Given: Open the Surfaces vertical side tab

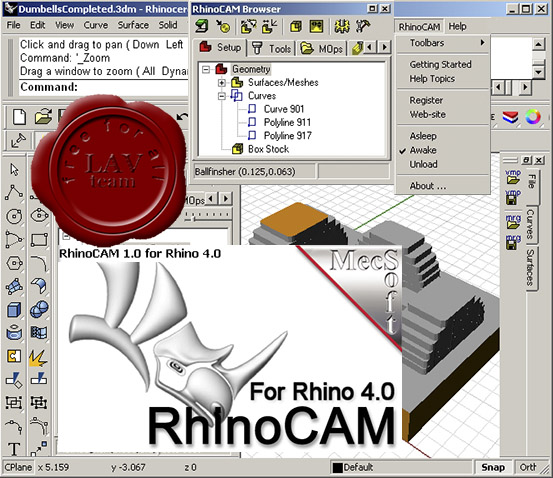Looking at the screenshot, I should (531, 267).
